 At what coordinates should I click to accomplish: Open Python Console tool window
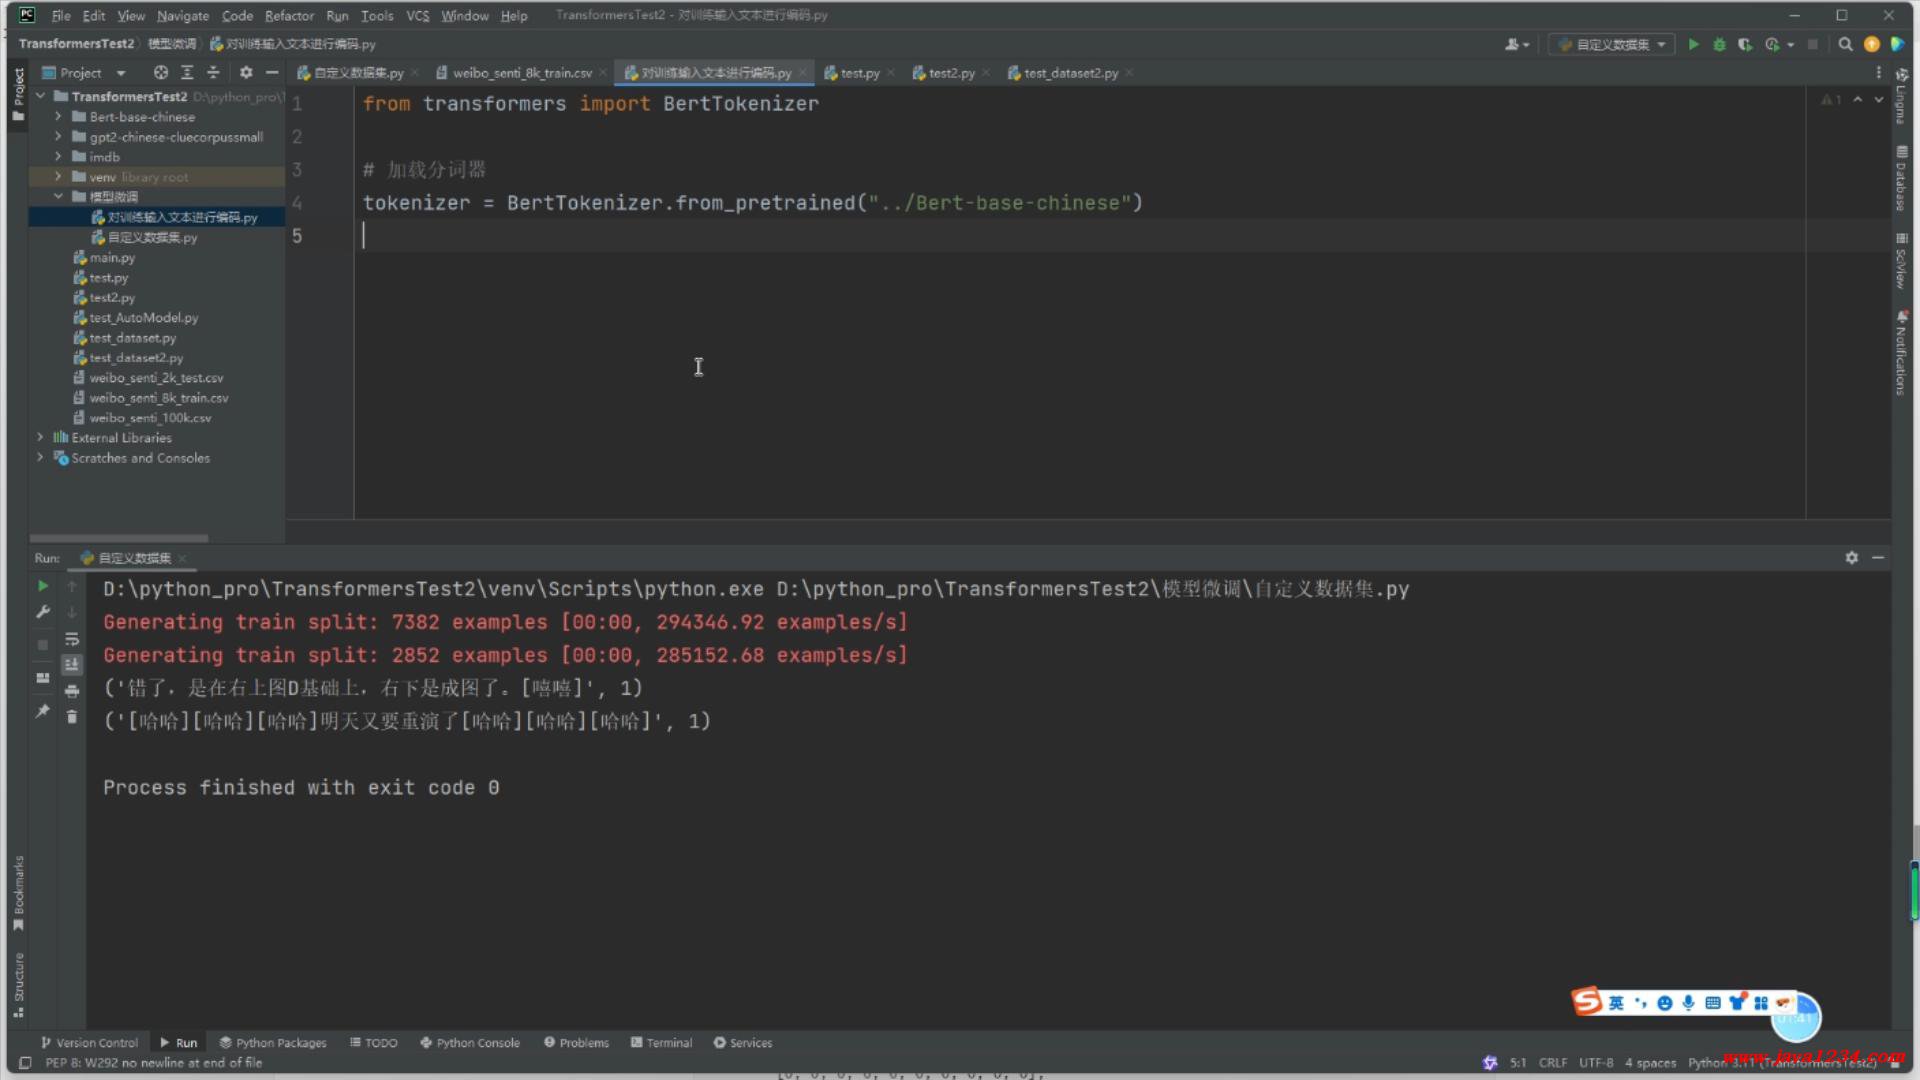470,1042
